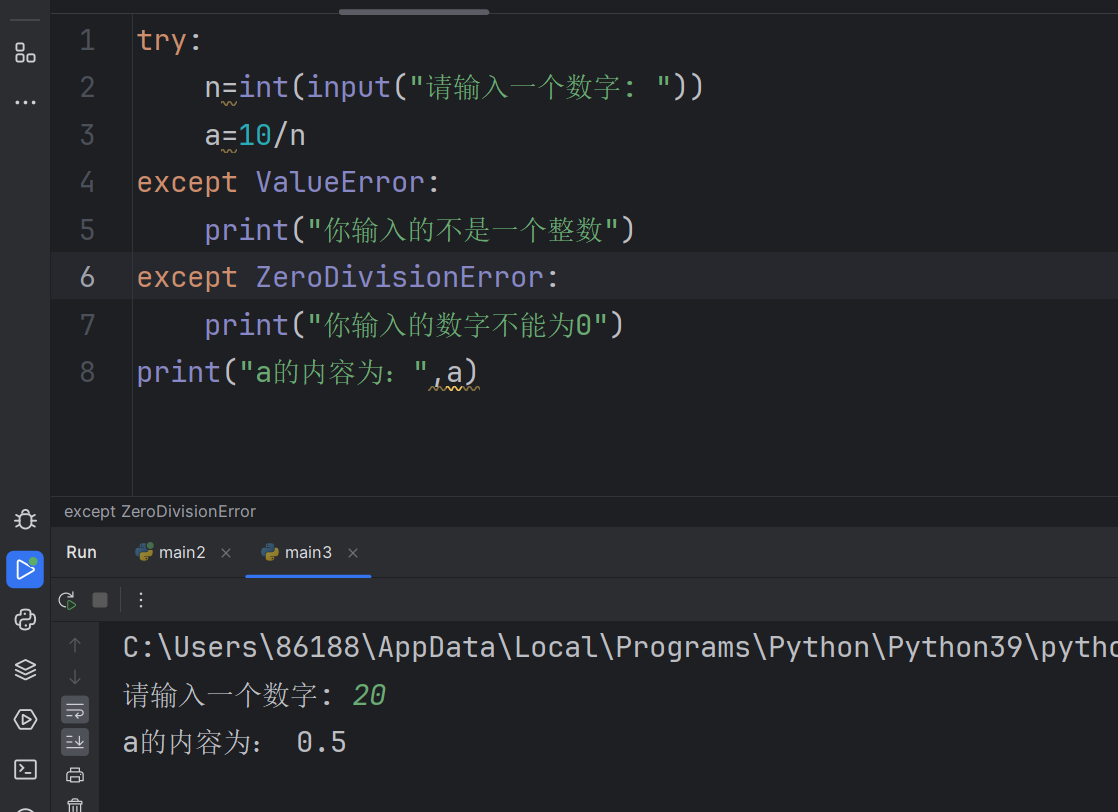1118x812 pixels.
Task: Close the main2 run tab
Action: (226, 553)
